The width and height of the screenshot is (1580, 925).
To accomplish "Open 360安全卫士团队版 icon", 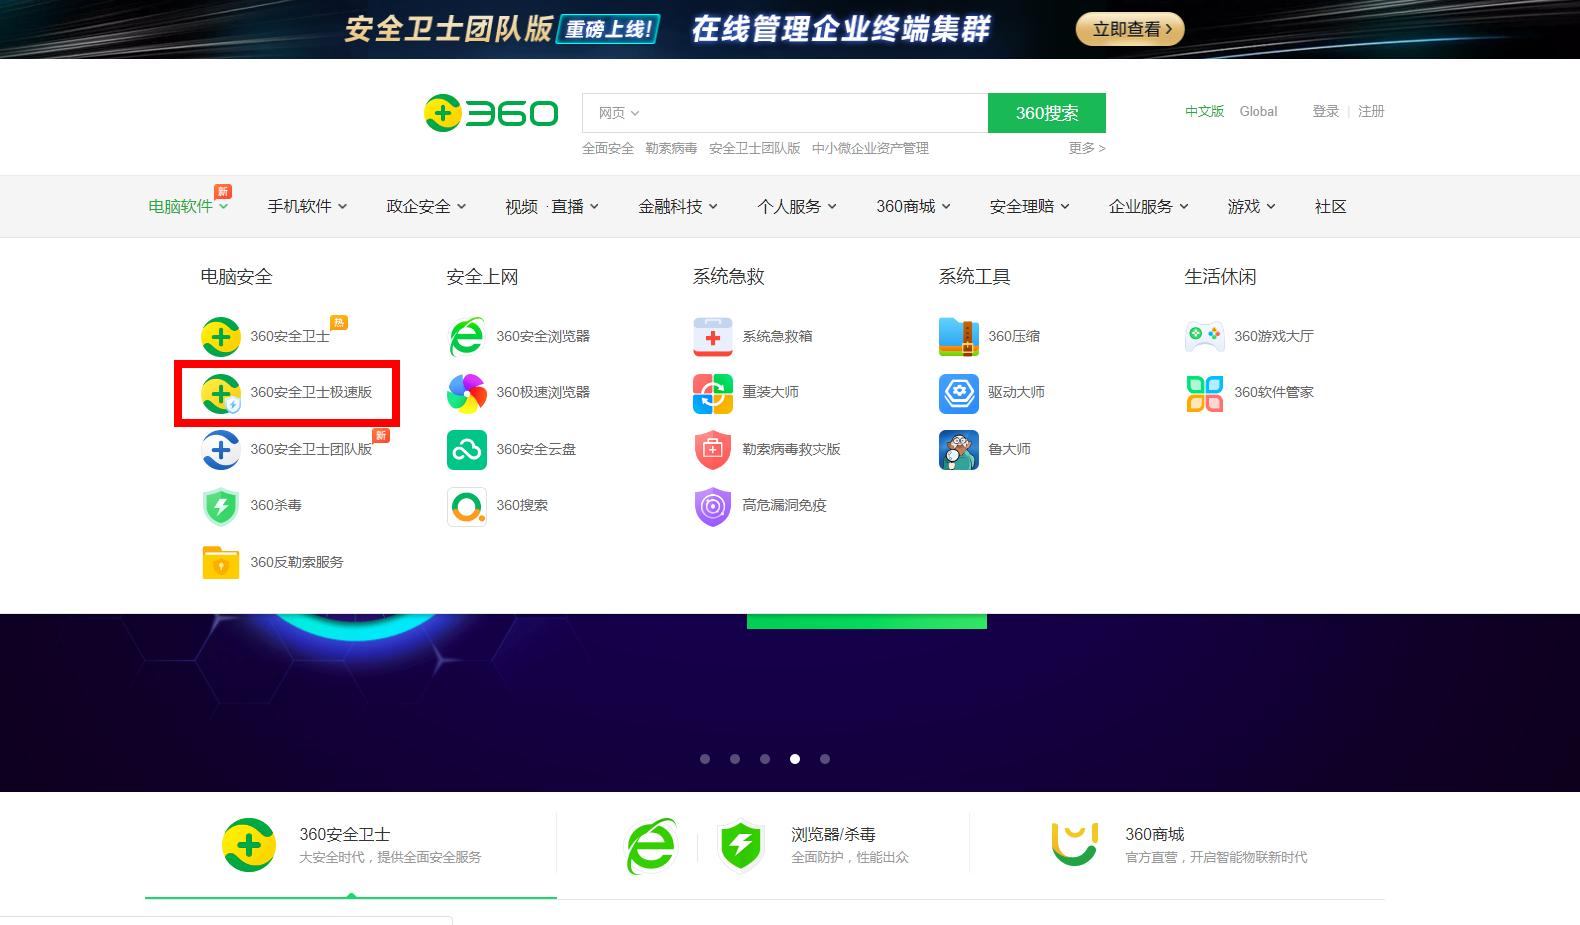I will click(221, 450).
